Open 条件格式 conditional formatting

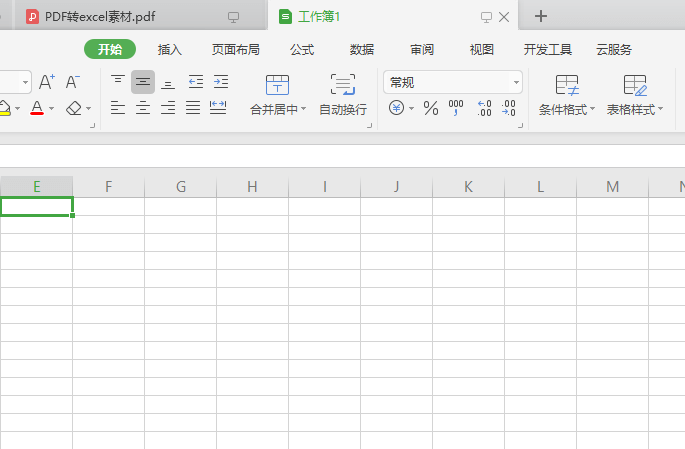click(x=567, y=95)
